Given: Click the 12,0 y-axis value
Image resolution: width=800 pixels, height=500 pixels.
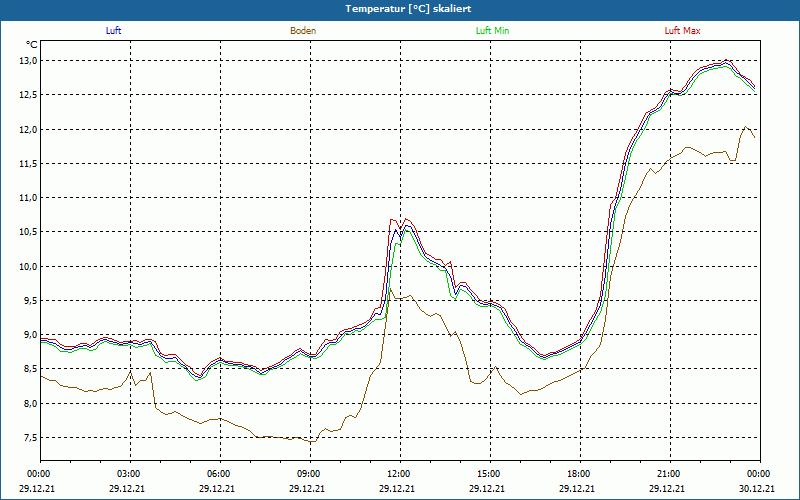Looking at the screenshot, I should coord(29,130).
